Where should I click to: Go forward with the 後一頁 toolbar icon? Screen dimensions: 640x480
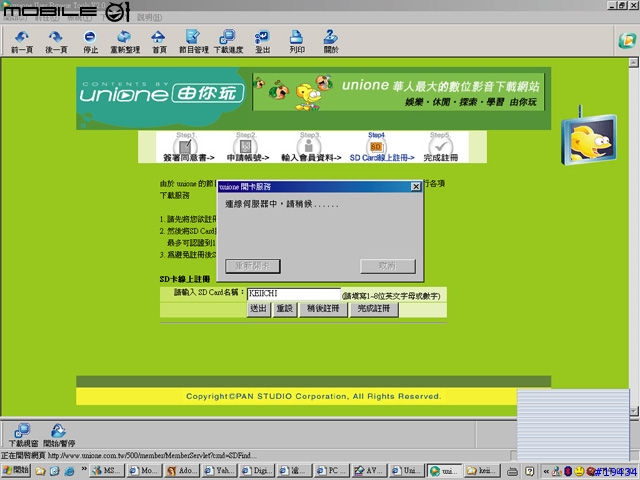tap(56, 41)
